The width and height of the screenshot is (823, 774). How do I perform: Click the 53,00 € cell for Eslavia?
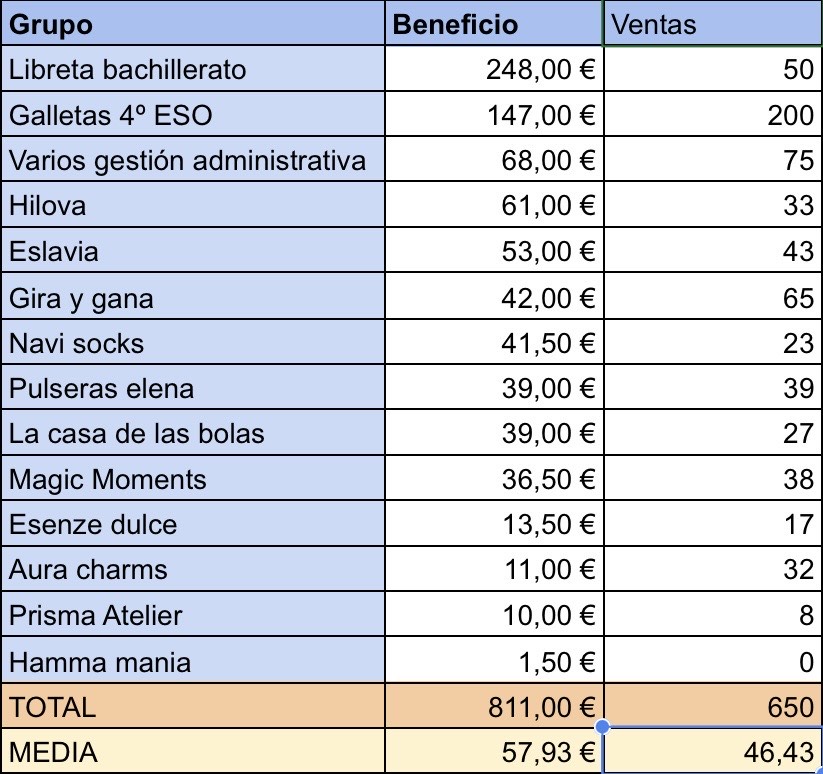[495, 251]
